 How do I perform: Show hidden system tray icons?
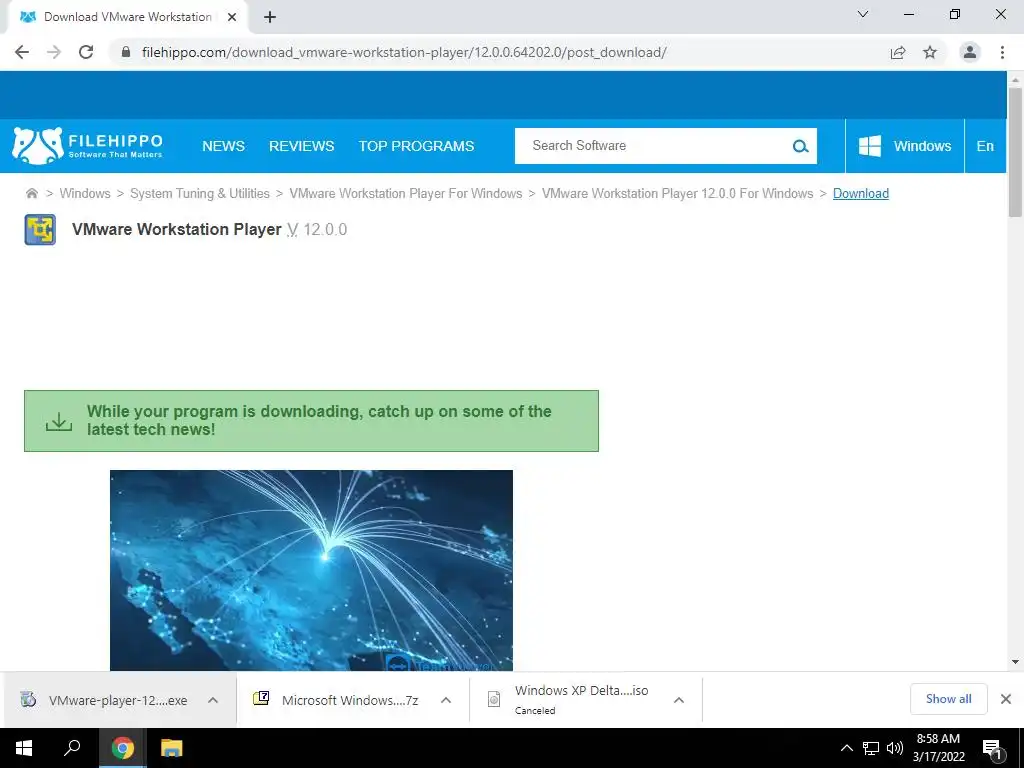(846, 748)
